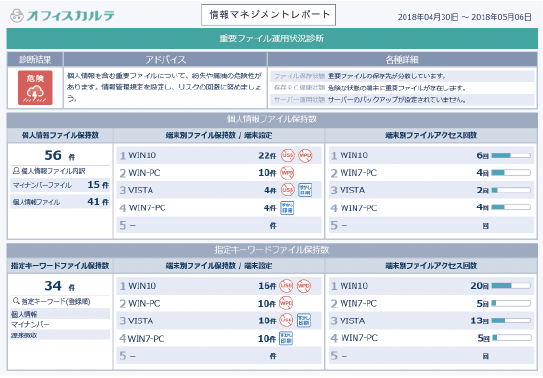The image size is (543, 378).
Task: Click the すかし印刷 icon on VISTA 10件 row
Action: tap(304, 320)
